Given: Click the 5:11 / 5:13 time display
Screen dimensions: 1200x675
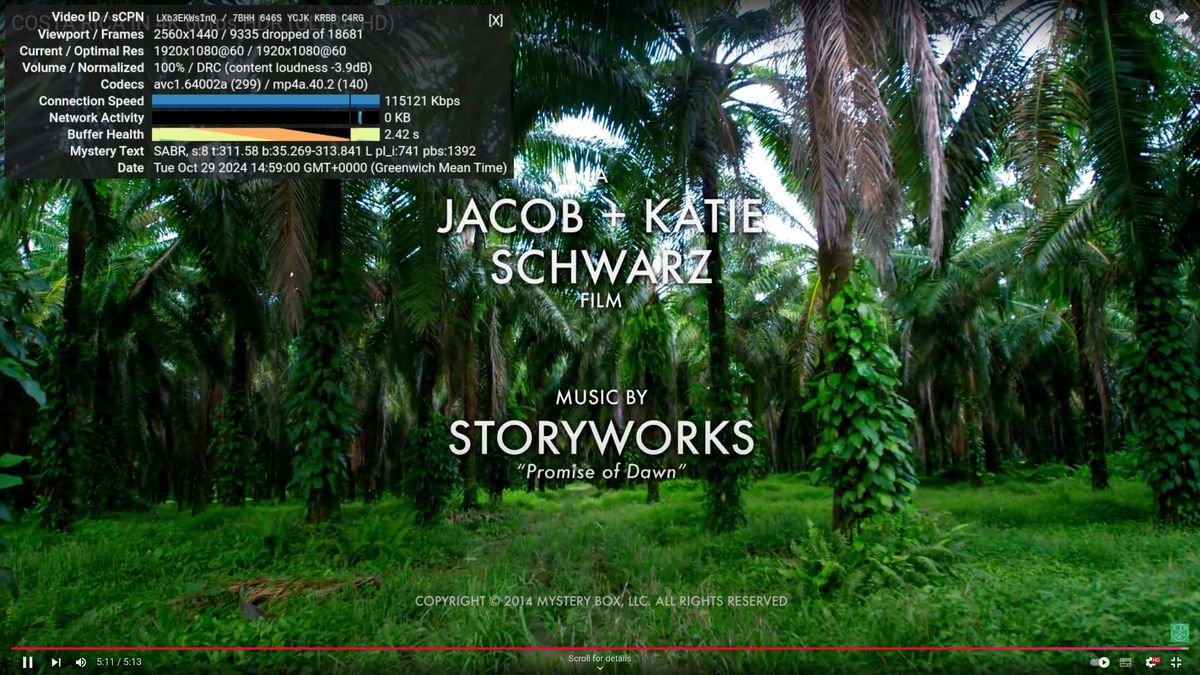Looking at the screenshot, I should [119, 662].
